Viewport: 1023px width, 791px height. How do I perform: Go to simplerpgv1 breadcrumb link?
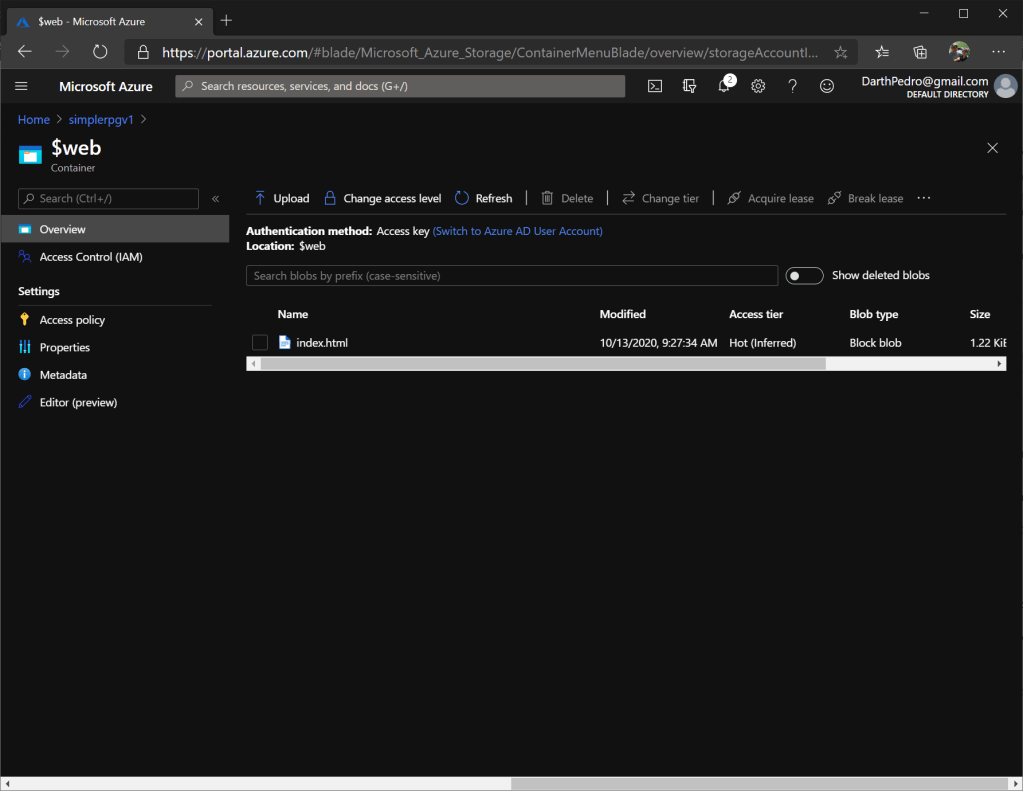101,120
